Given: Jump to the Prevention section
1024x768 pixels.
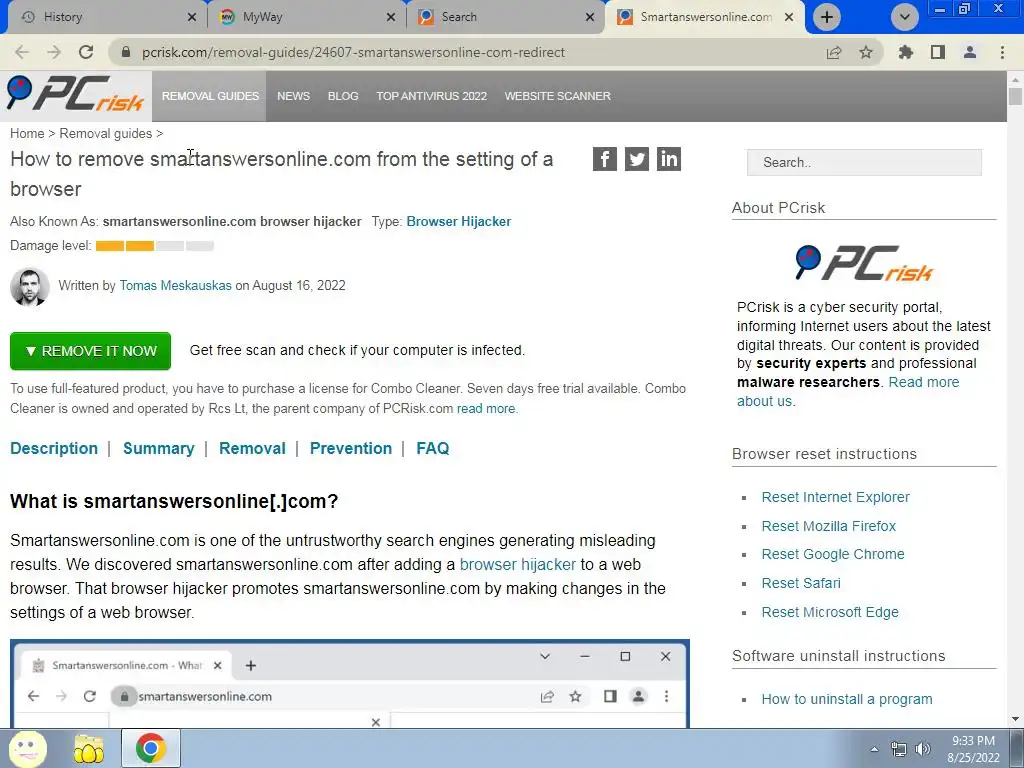Looking at the screenshot, I should (351, 449).
